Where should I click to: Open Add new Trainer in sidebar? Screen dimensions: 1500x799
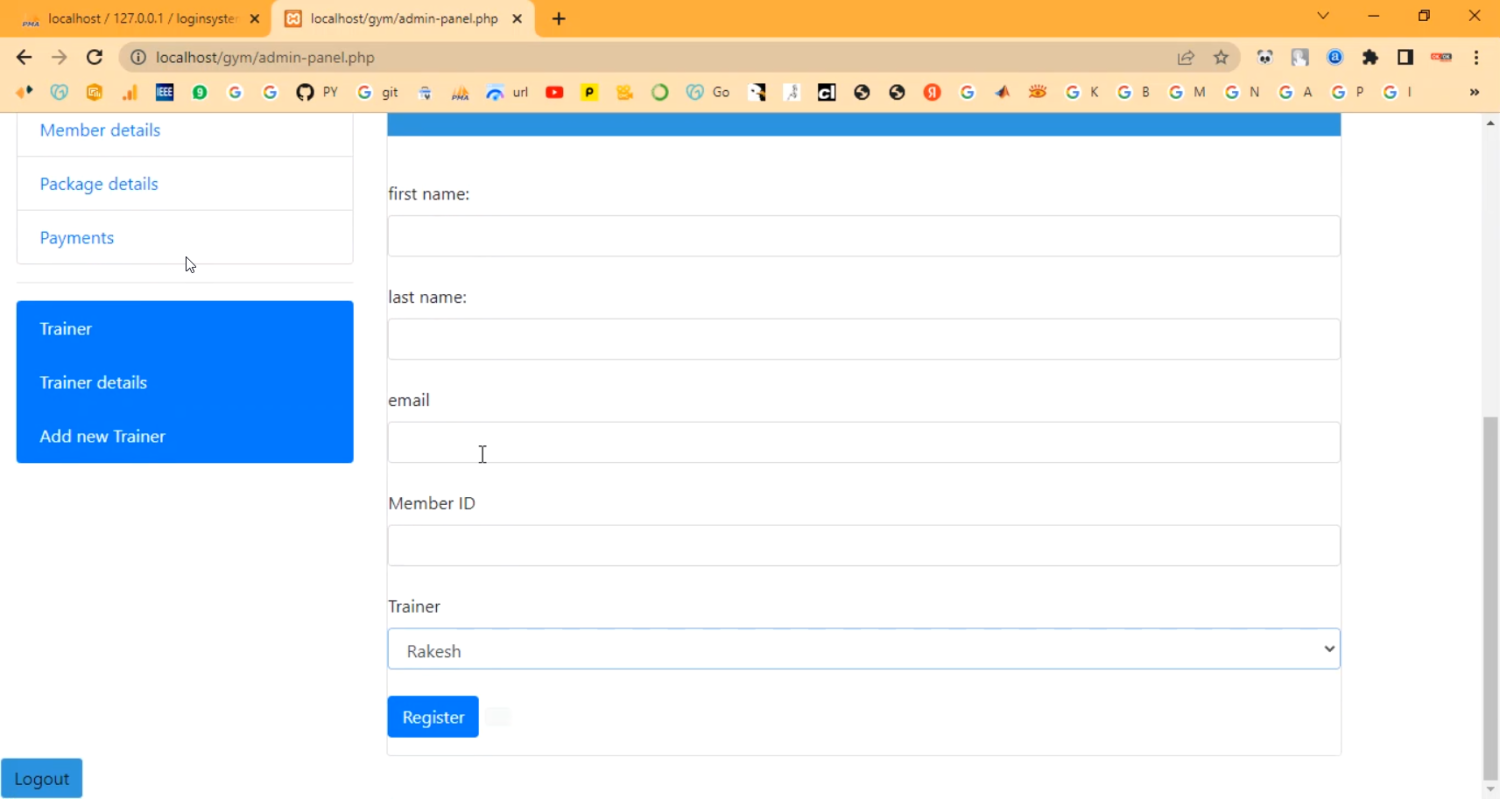click(102, 436)
